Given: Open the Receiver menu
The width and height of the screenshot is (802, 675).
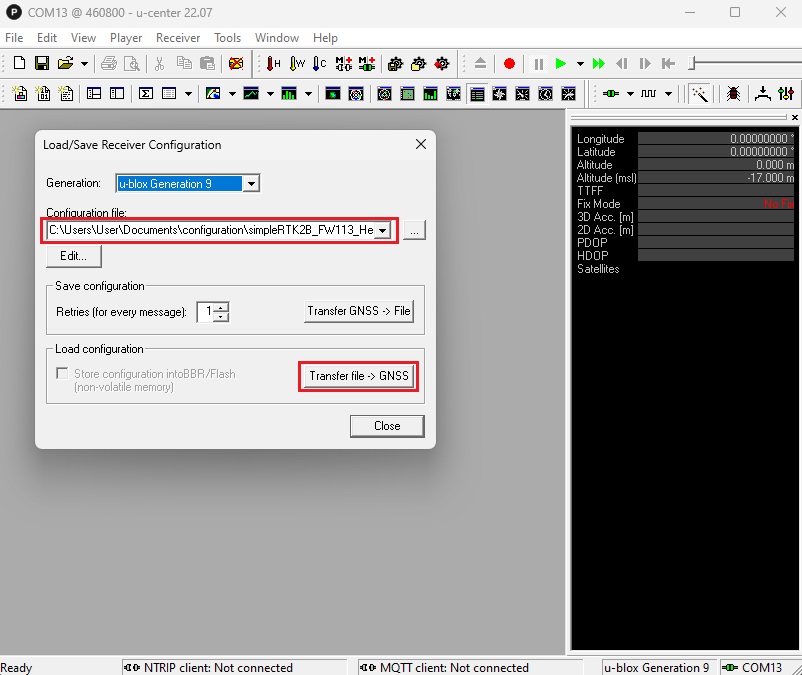Looking at the screenshot, I should pyautogui.click(x=178, y=38).
